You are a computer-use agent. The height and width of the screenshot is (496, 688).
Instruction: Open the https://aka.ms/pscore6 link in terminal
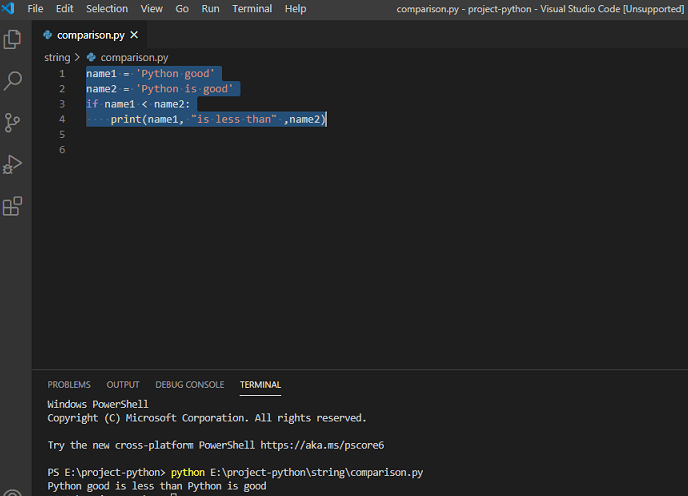pyautogui.click(x=322, y=445)
